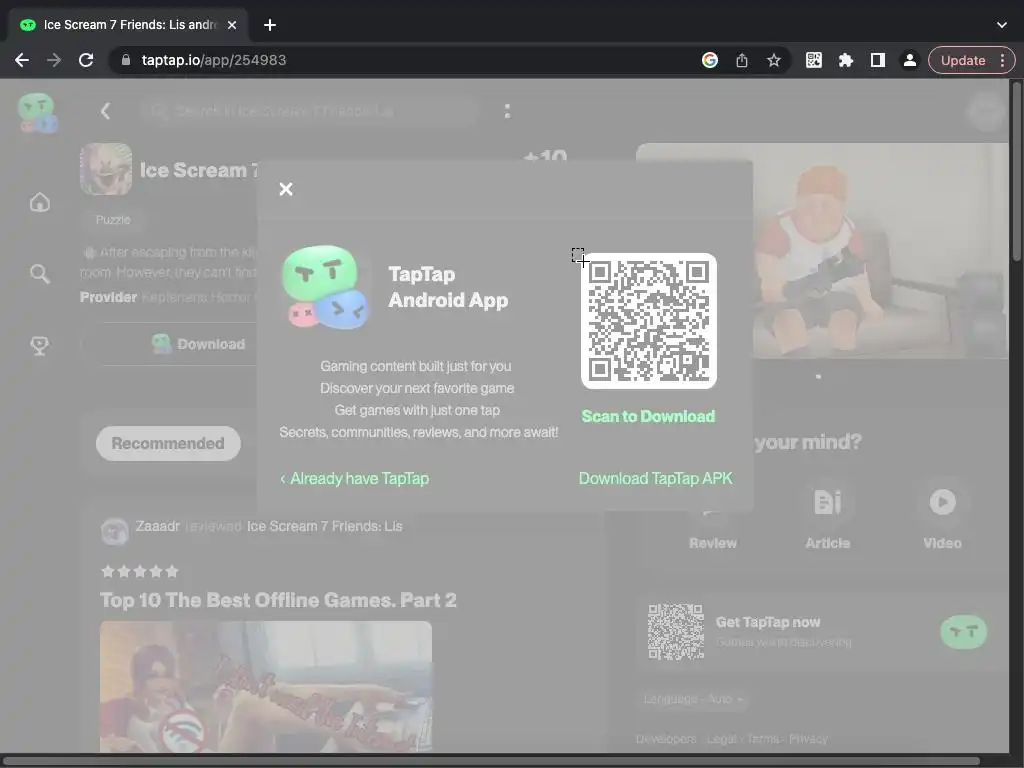Click the page back chevron
The height and width of the screenshot is (768, 1024).
click(x=105, y=111)
